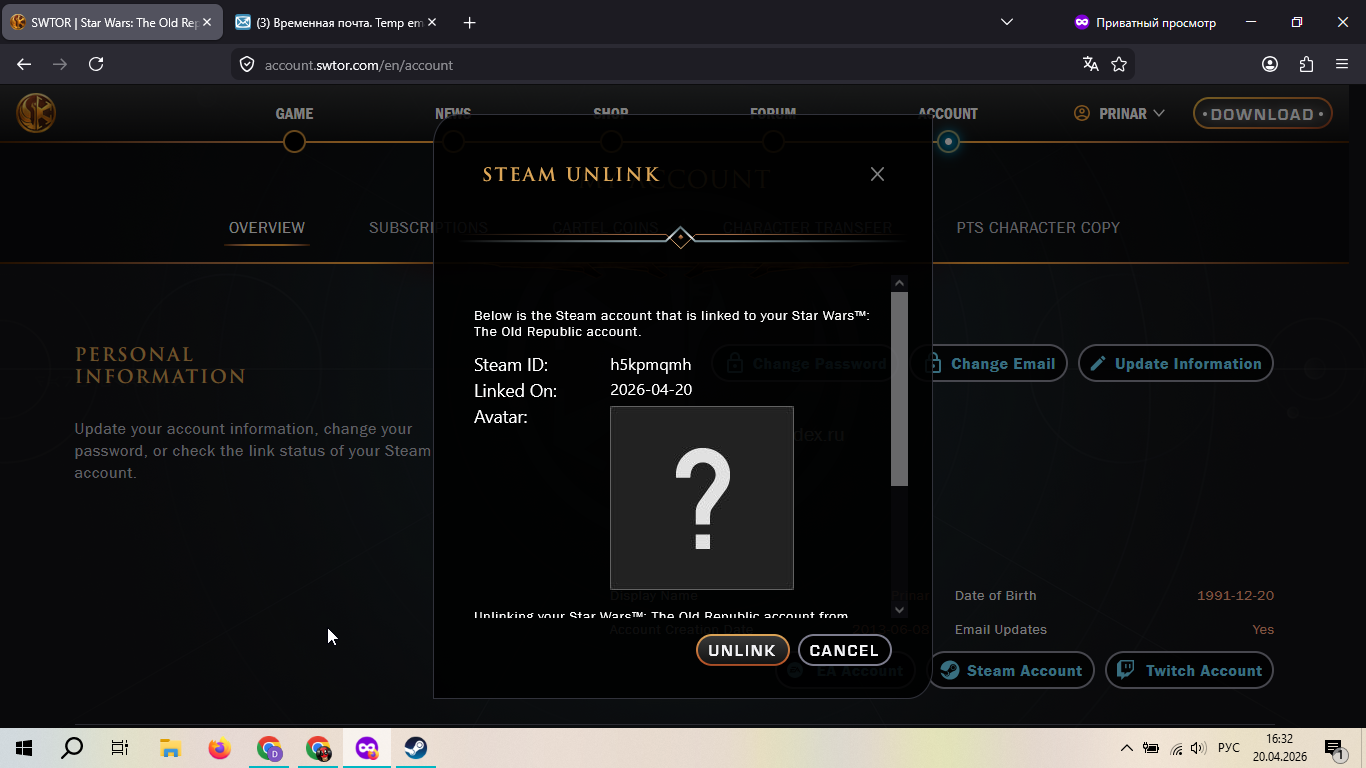Click the SWTOR logo icon

(36, 113)
